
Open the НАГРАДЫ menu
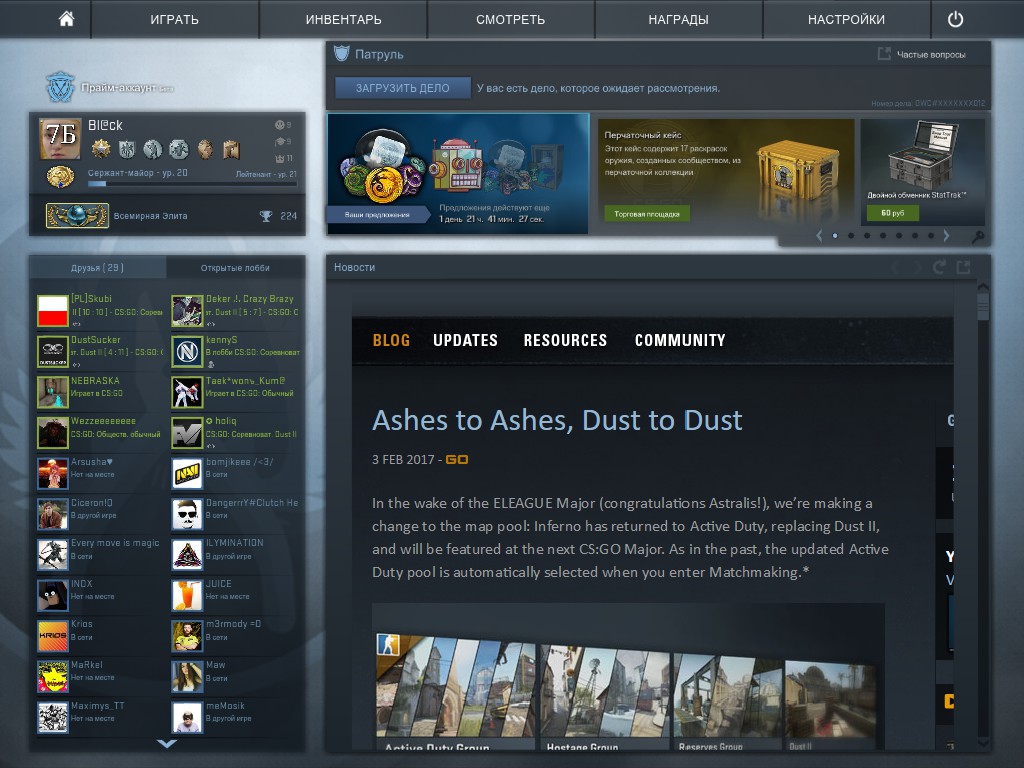pyautogui.click(x=679, y=20)
